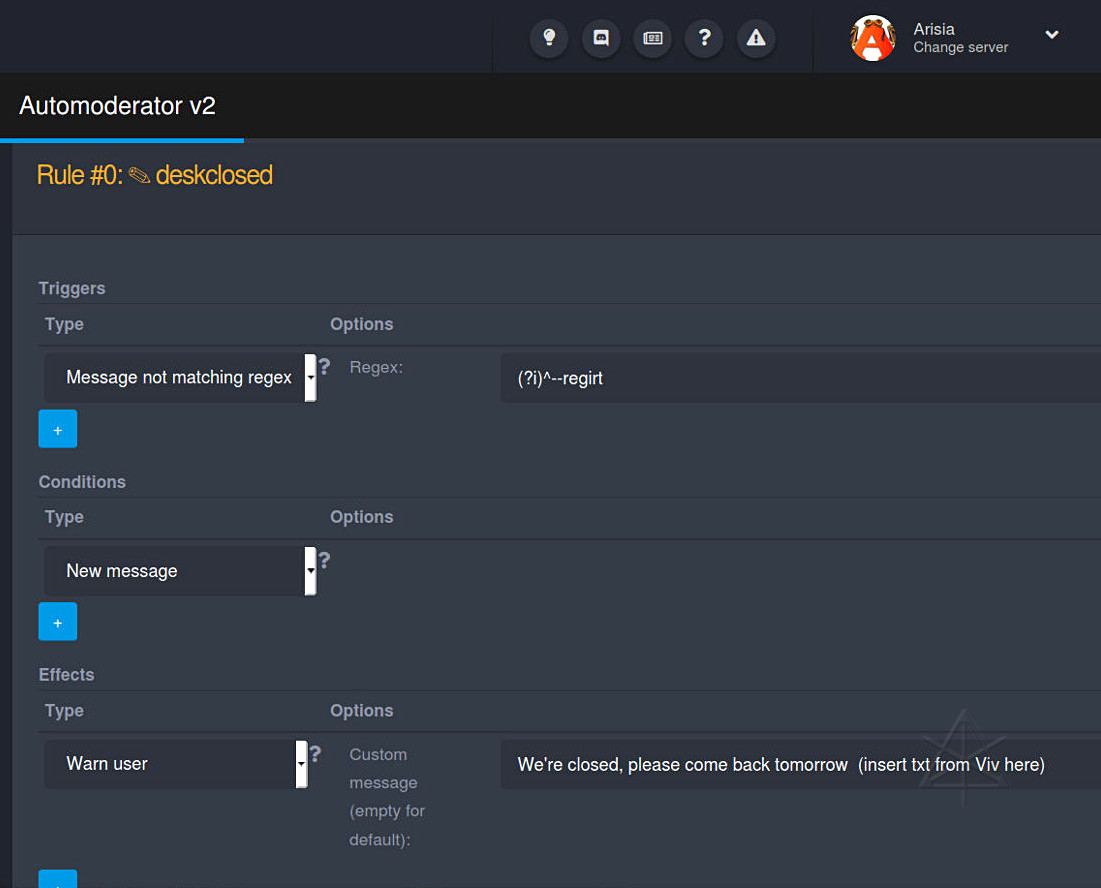The width and height of the screenshot is (1101, 888).
Task: Open the 'Message not matching regex' trigger dropdown
Action: 180,377
